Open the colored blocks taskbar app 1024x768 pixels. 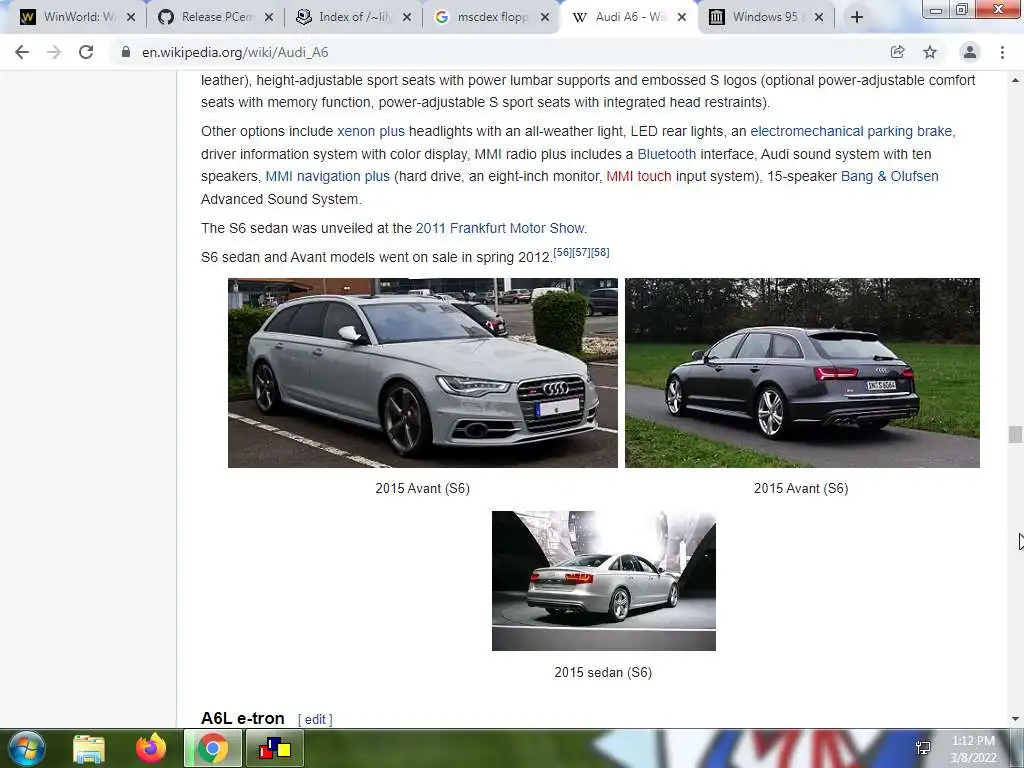[275, 748]
